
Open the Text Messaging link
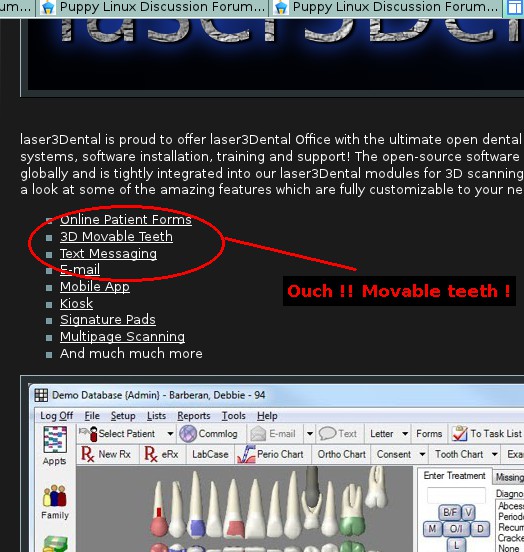pos(108,253)
